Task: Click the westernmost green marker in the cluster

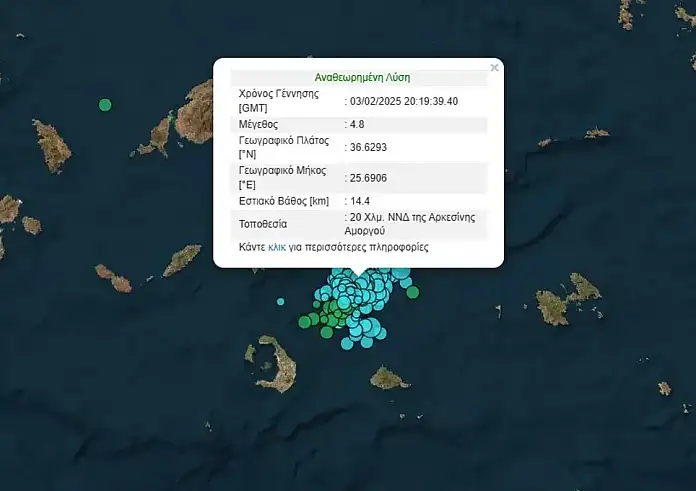Action: 305,322
